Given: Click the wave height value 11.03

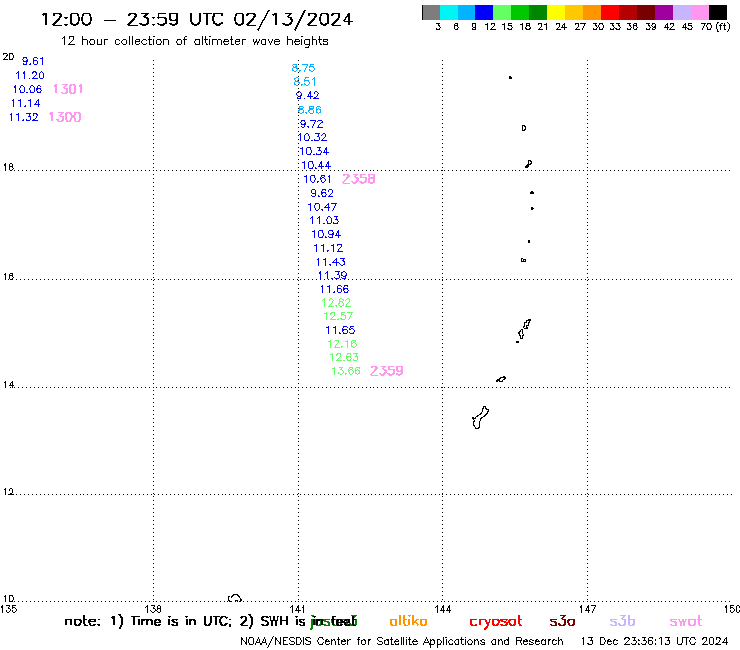Looking at the screenshot, I should click(324, 220).
